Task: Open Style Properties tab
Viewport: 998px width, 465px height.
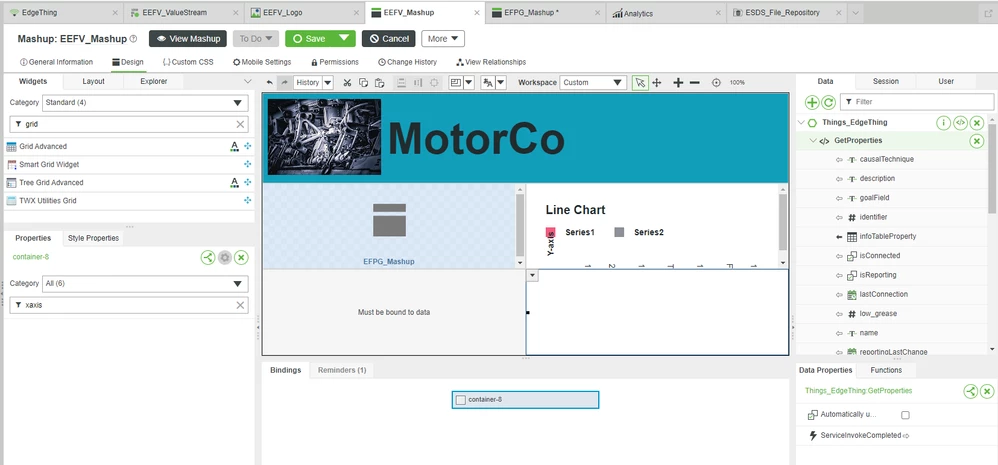Action: [93, 238]
